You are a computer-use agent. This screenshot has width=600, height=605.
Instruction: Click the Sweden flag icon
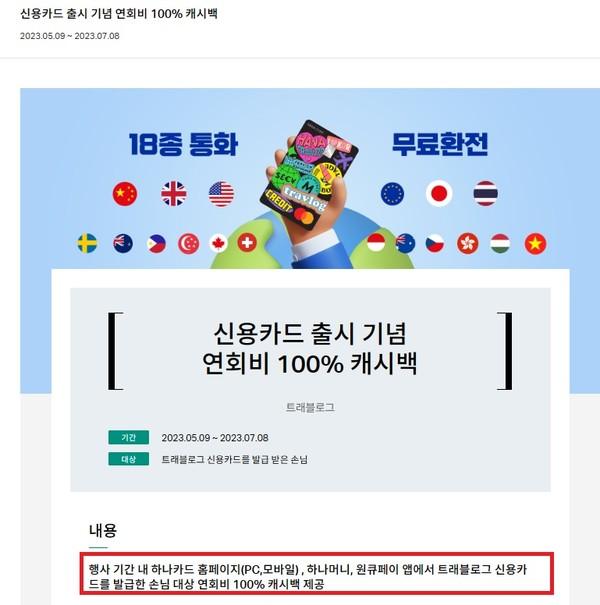pos(87,243)
